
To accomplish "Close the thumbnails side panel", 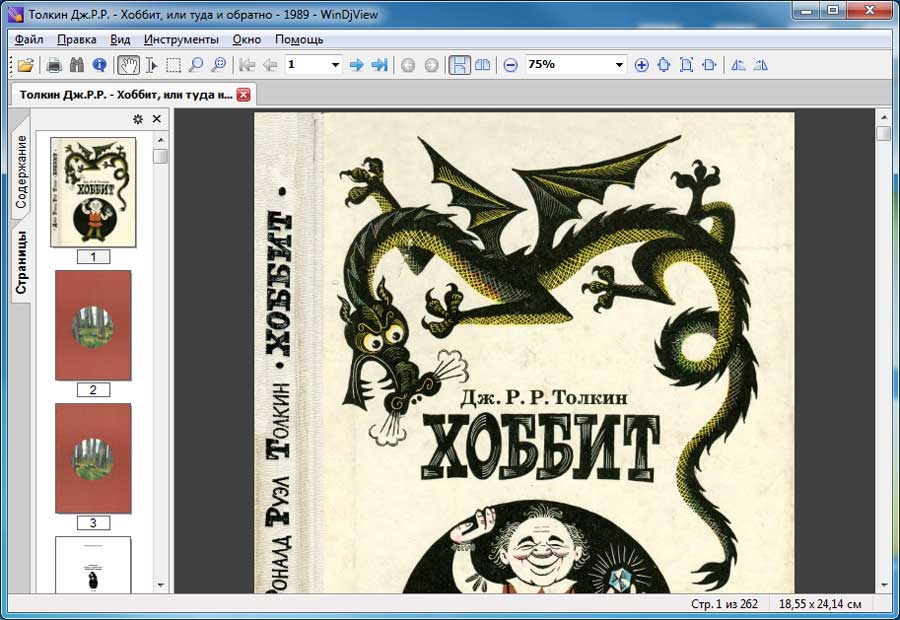I will click(x=157, y=119).
